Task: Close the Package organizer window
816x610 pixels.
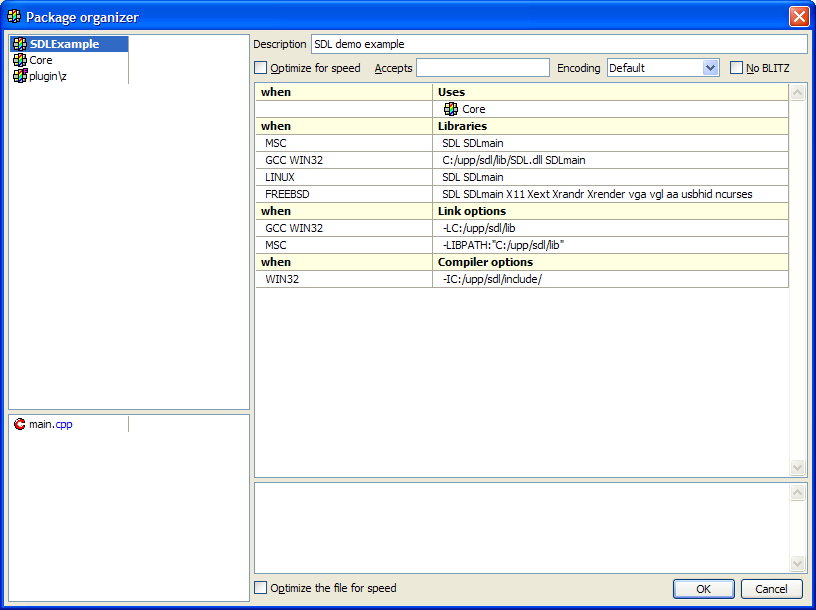Action: point(799,17)
